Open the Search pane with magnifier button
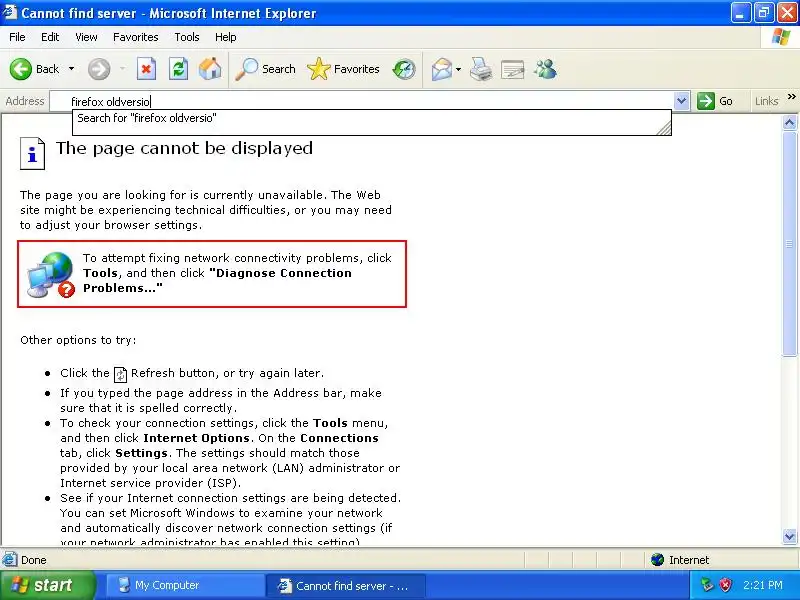 tap(265, 69)
